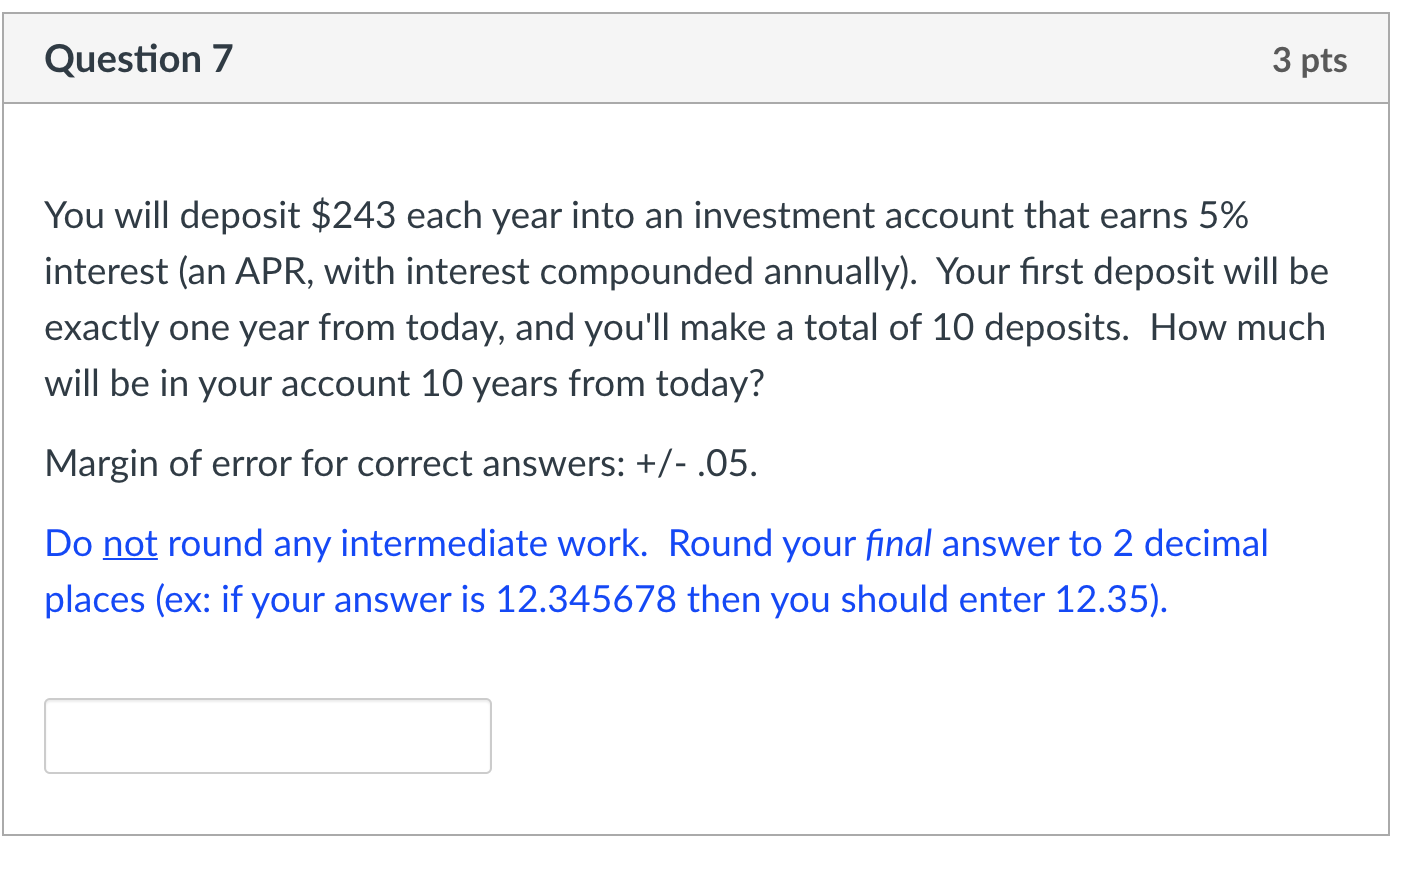This screenshot has width=1414, height=870.
Task: Click the gray header strip of Question 7
Action: pos(700,58)
